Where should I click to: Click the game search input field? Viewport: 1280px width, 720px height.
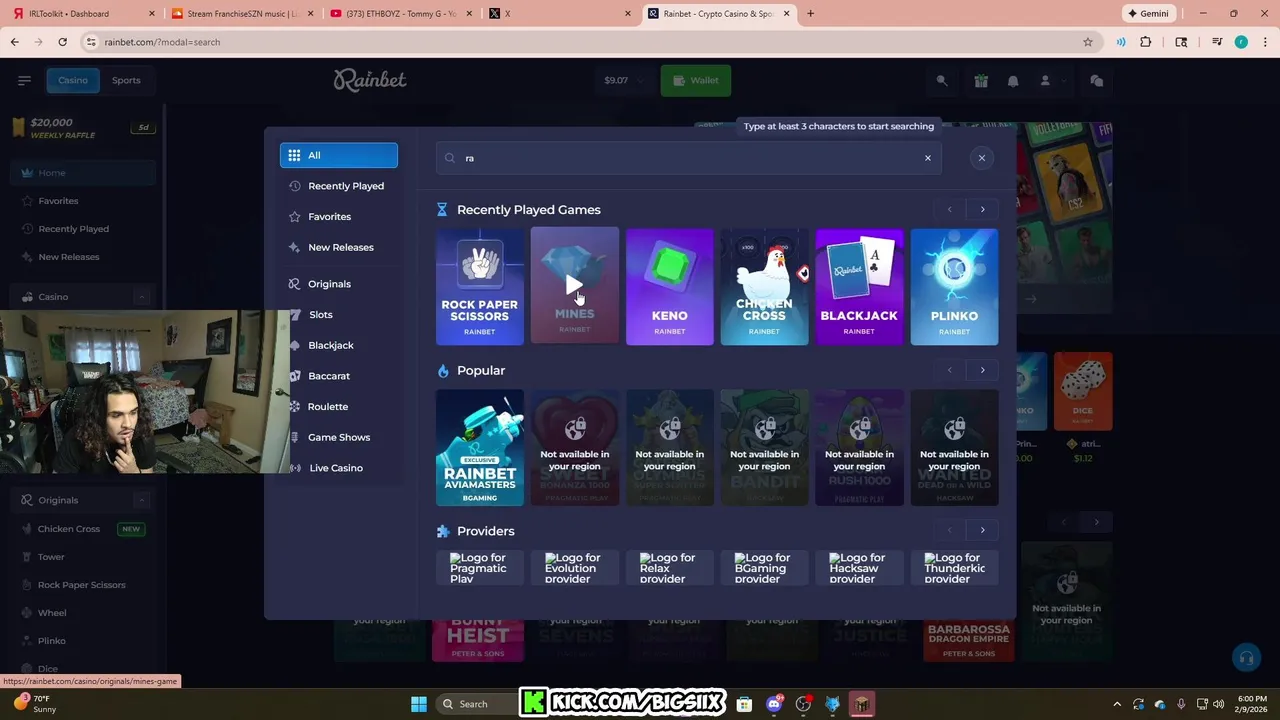pyautogui.click(x=688, y=158)
